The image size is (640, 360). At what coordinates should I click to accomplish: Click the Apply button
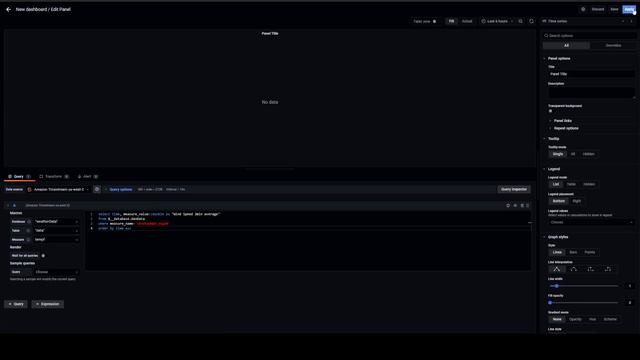click(x=629, y=9)
